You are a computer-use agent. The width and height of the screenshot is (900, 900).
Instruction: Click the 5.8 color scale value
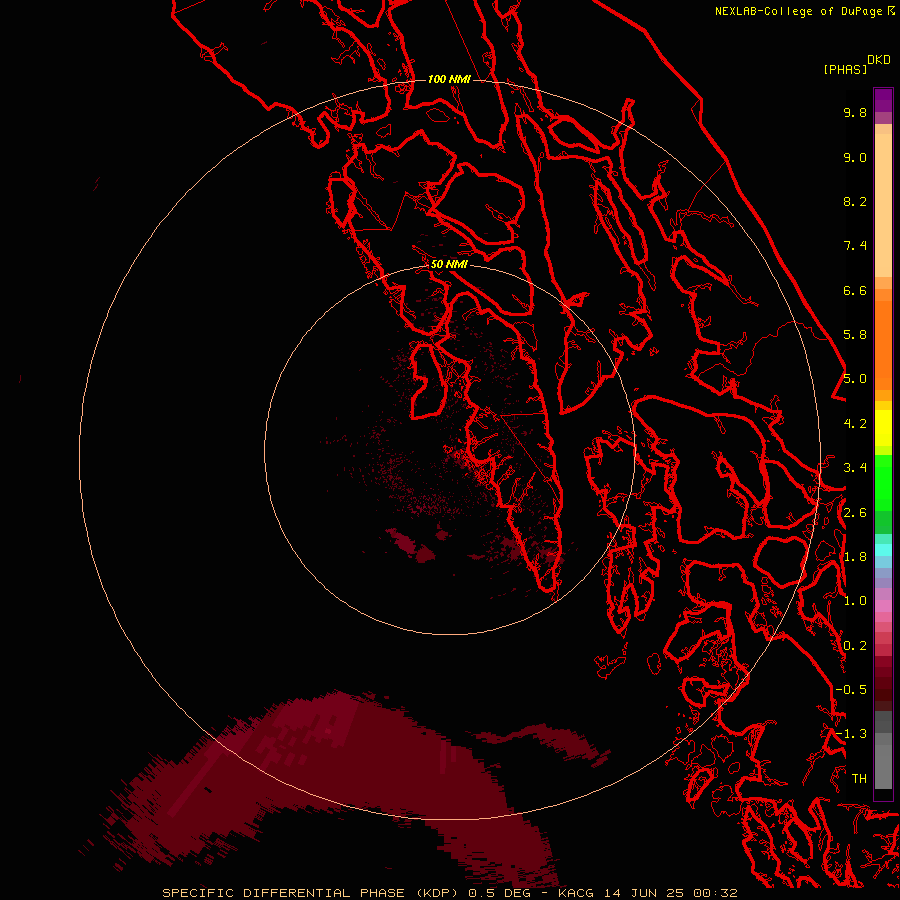point(855,335)
